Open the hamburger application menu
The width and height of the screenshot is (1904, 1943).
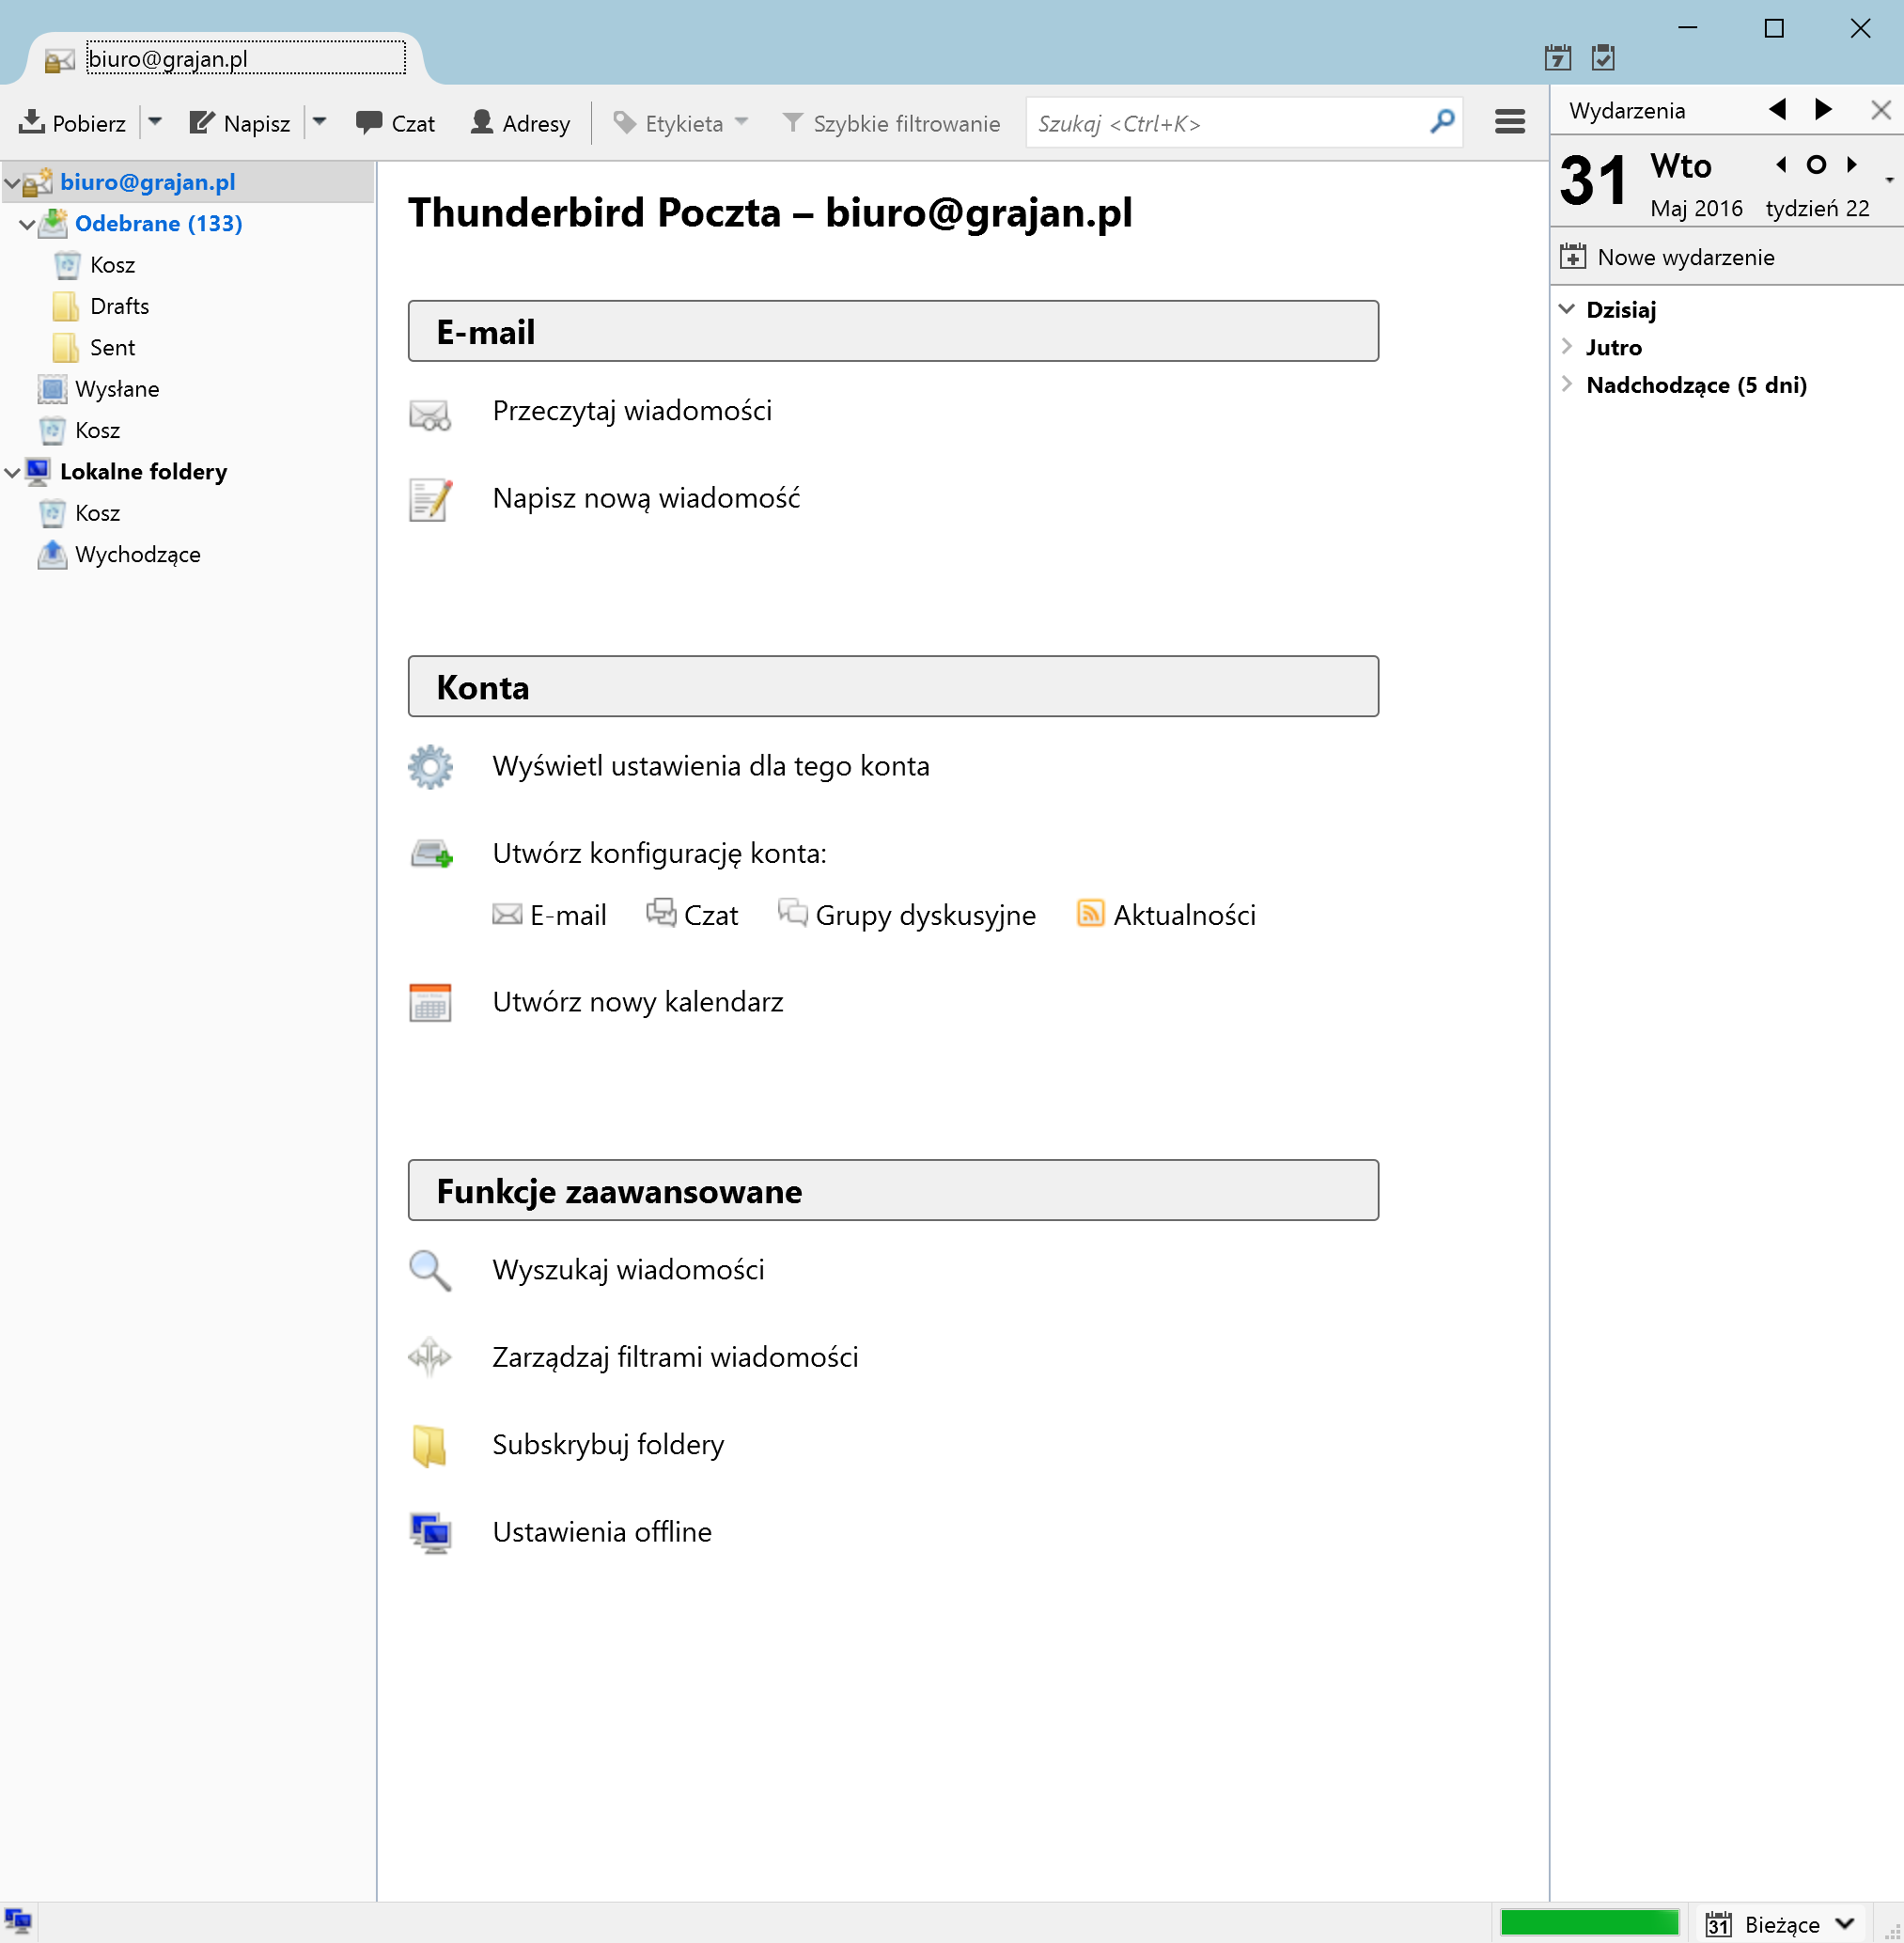[x=1509, y=122]
